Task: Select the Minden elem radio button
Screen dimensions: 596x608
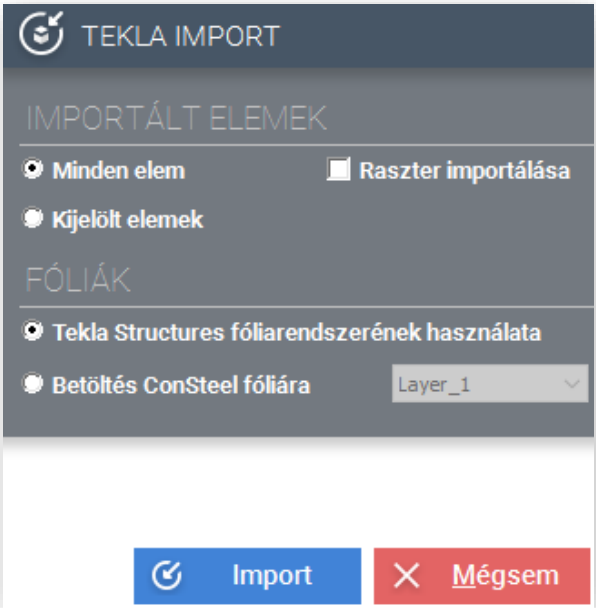Action: click(x=33, y=169)
